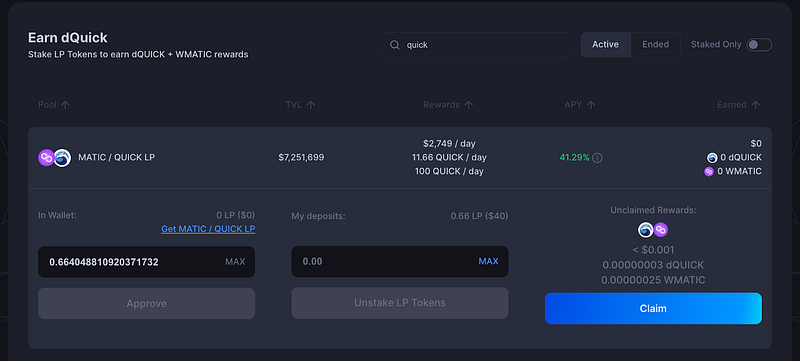
Task: Click the Earn dQuick heading
Action: [67, 38]
